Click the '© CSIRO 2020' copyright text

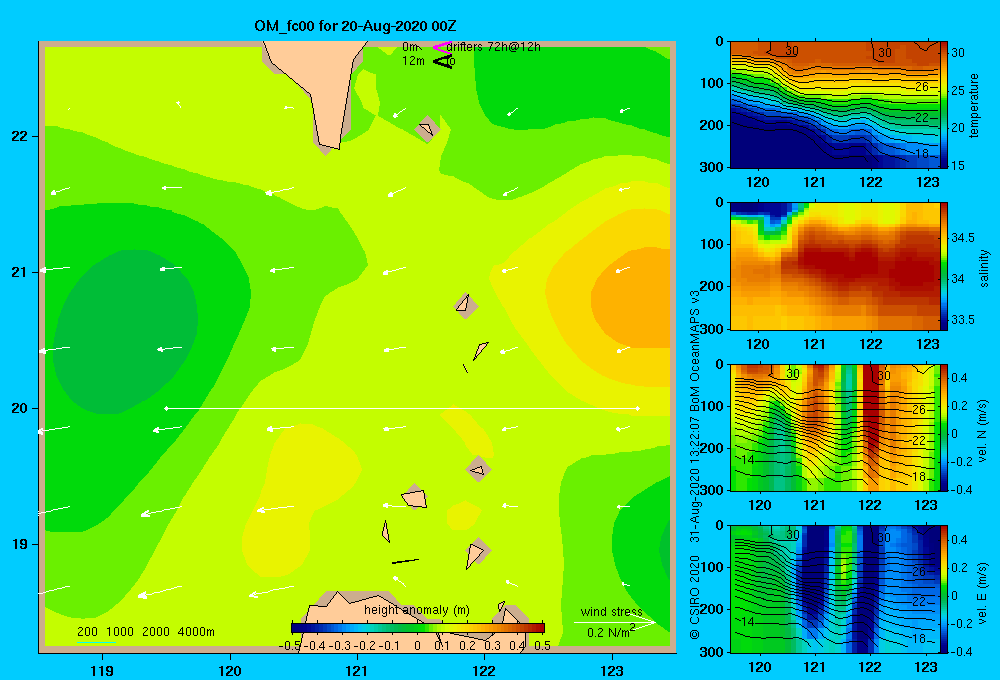point(695,597)
